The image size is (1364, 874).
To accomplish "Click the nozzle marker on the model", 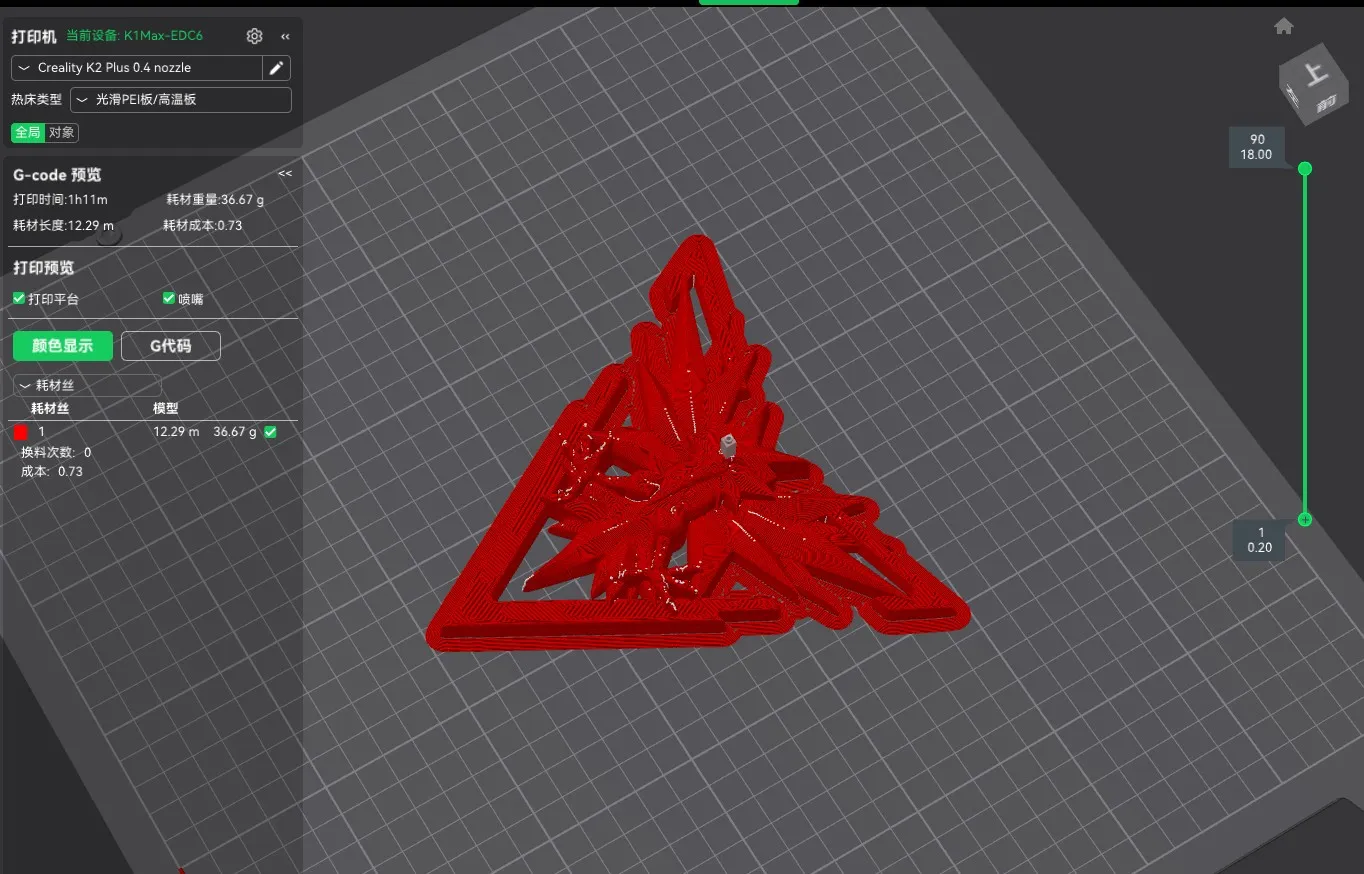I will coord(728,446).
